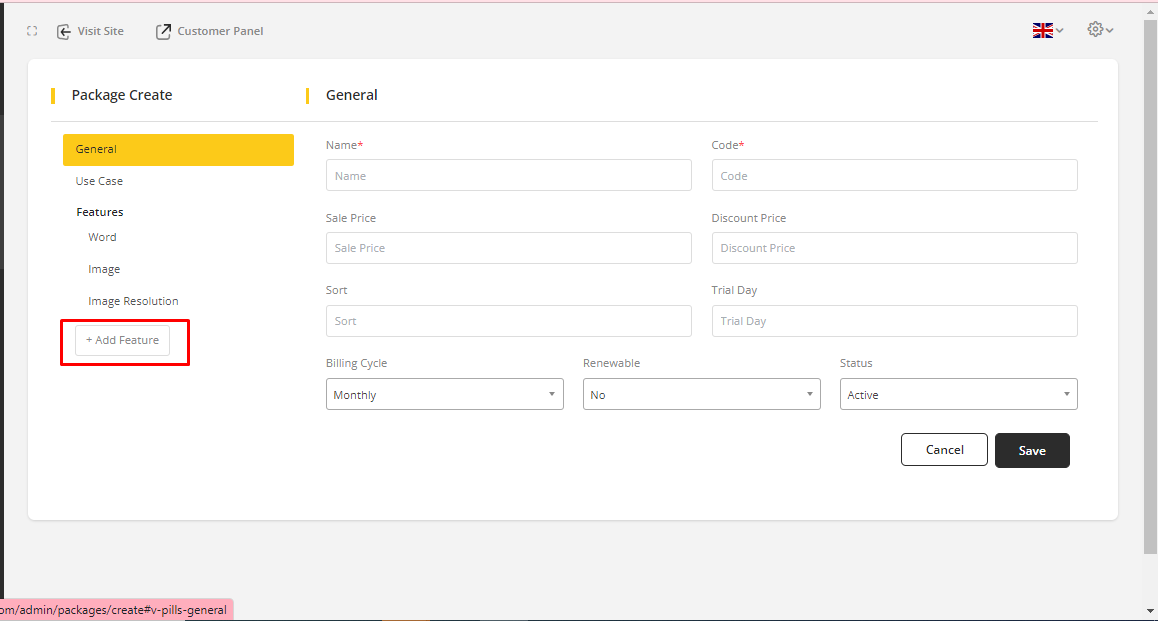1158x621 pixels.
Task: Click the Customer Panel external link icon
Action: (163, 31)
